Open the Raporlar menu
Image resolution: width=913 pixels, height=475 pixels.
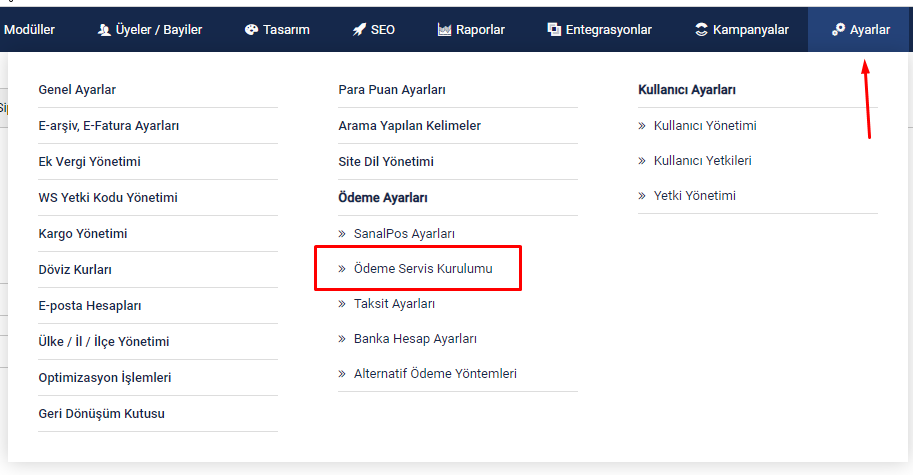point(473,30)
